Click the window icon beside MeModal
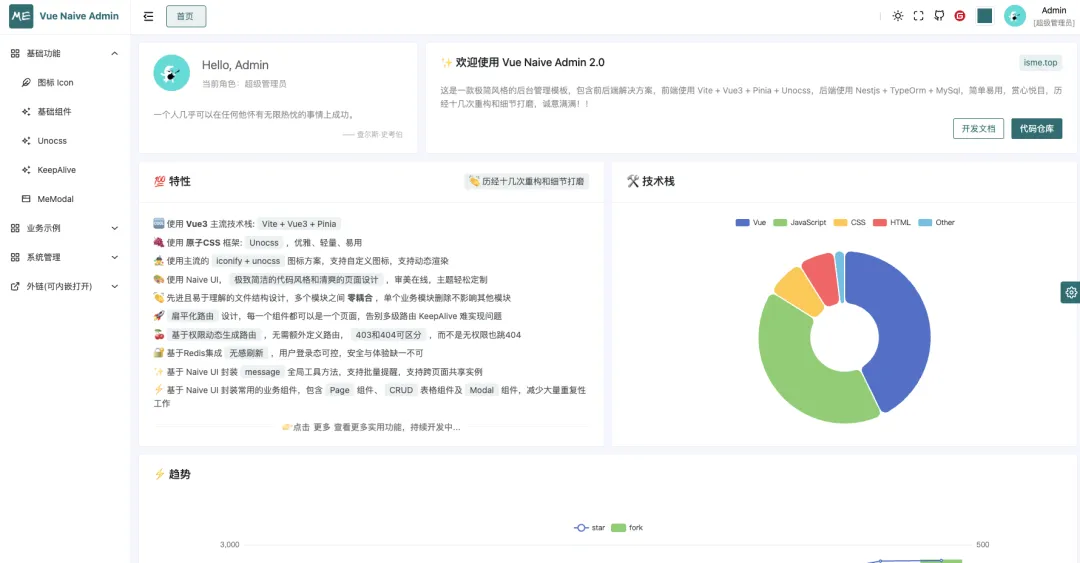Image resolution: width=1080 pixels, height=563 pixels. (26, 198)
